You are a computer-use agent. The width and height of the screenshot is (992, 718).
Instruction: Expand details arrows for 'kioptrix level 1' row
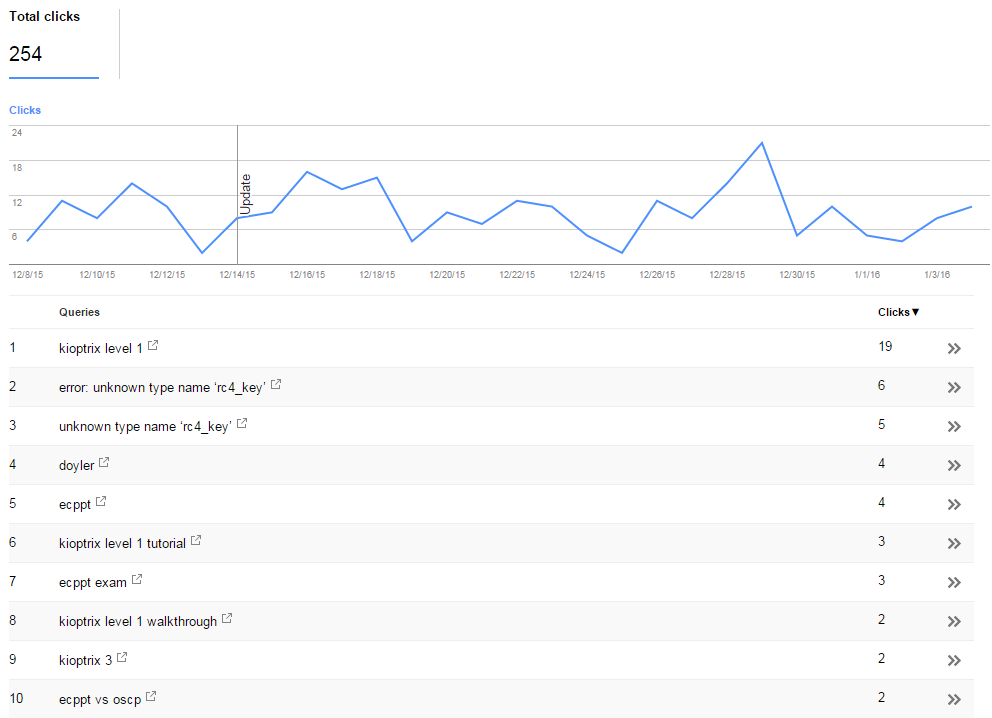coord(954,349)
